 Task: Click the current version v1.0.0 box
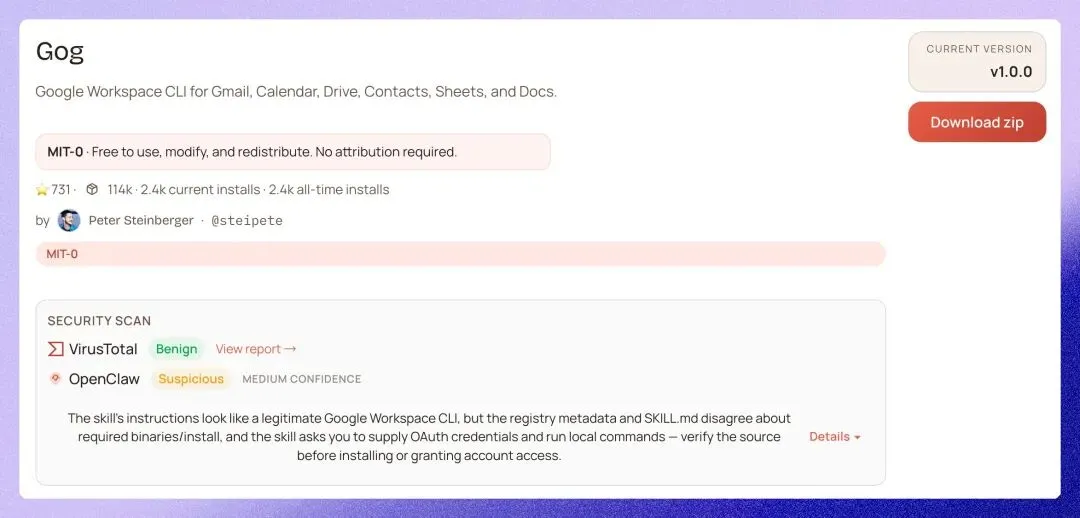click(x=976, y=61)
